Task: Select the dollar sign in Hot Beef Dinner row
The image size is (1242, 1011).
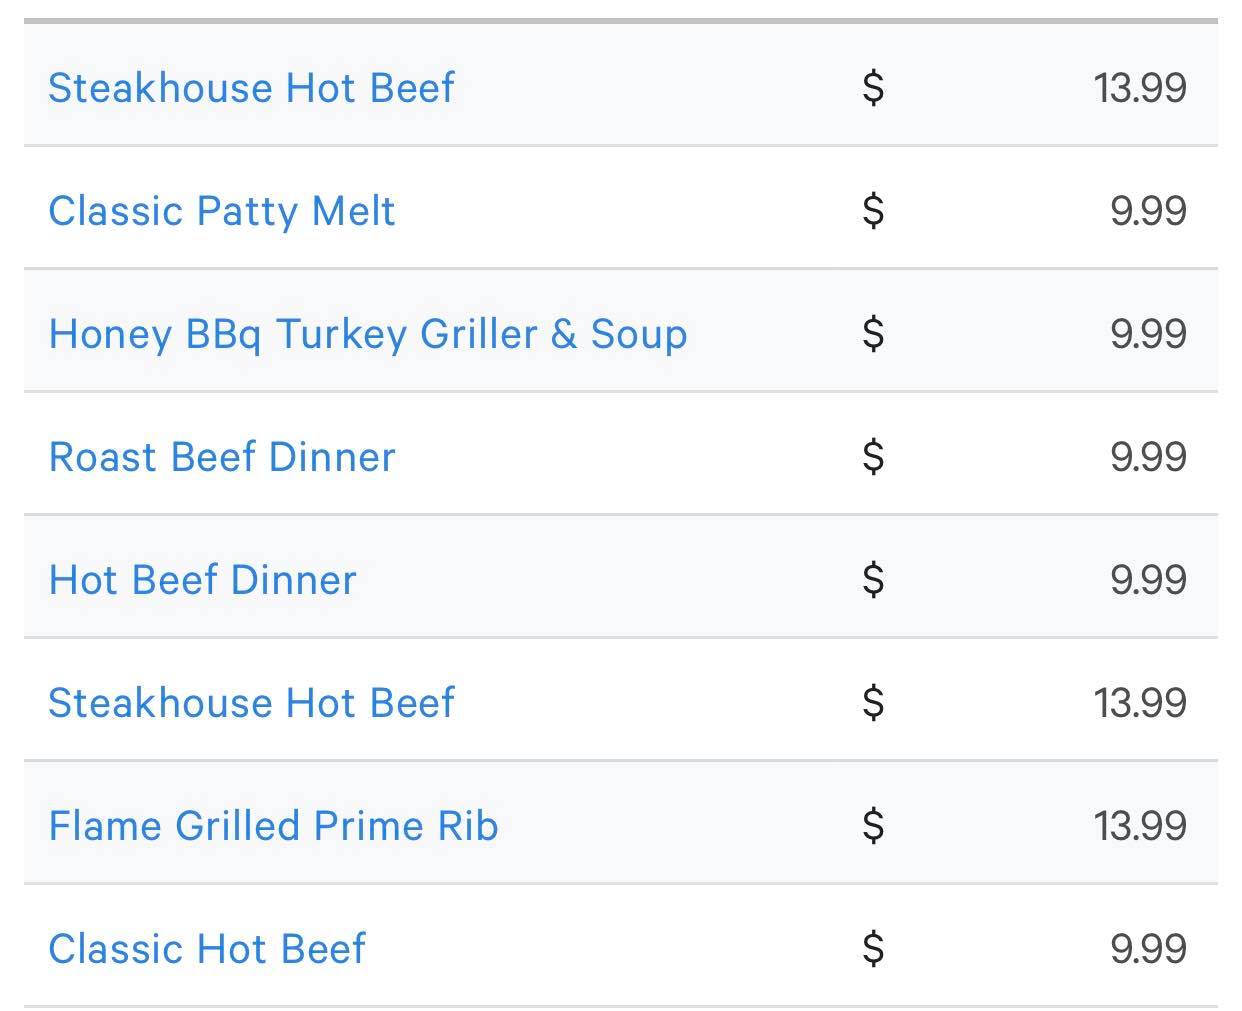Action: click(873, 580)
